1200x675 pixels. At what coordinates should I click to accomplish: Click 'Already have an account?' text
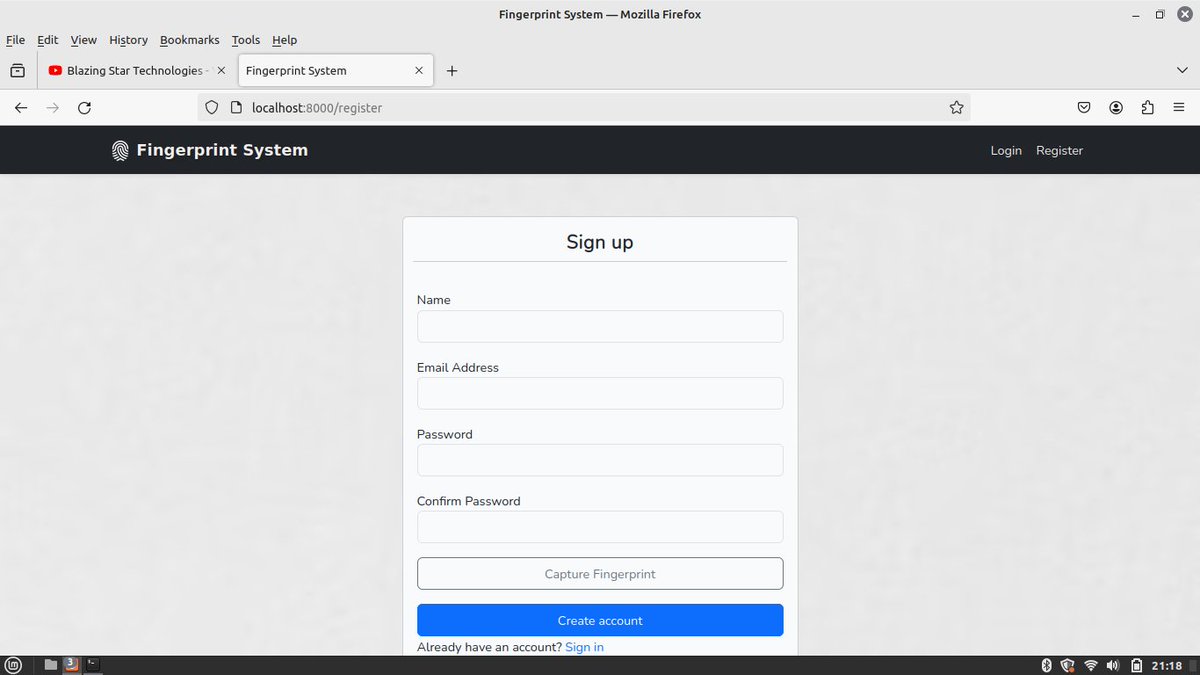(x=489, y=647)
